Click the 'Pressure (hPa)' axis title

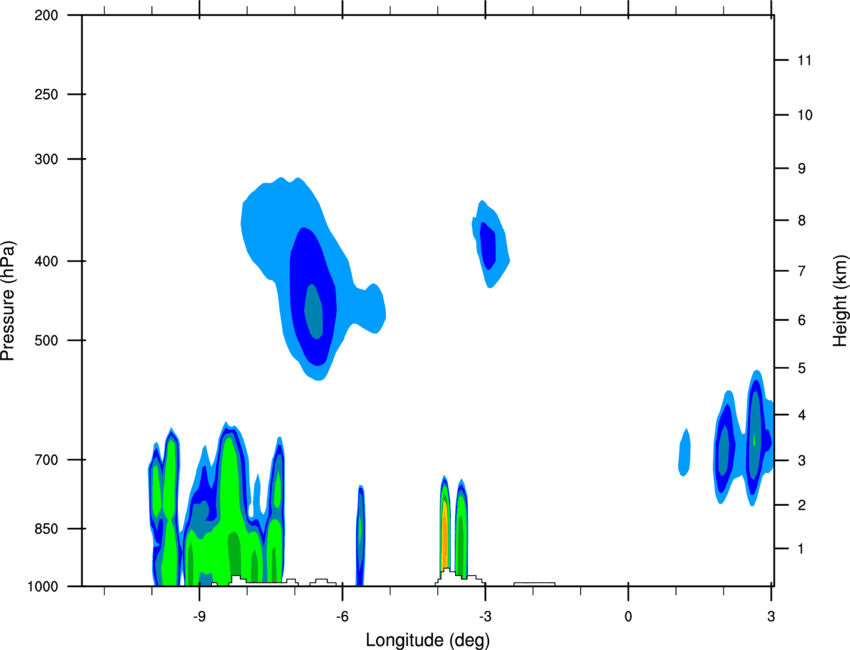8,301
